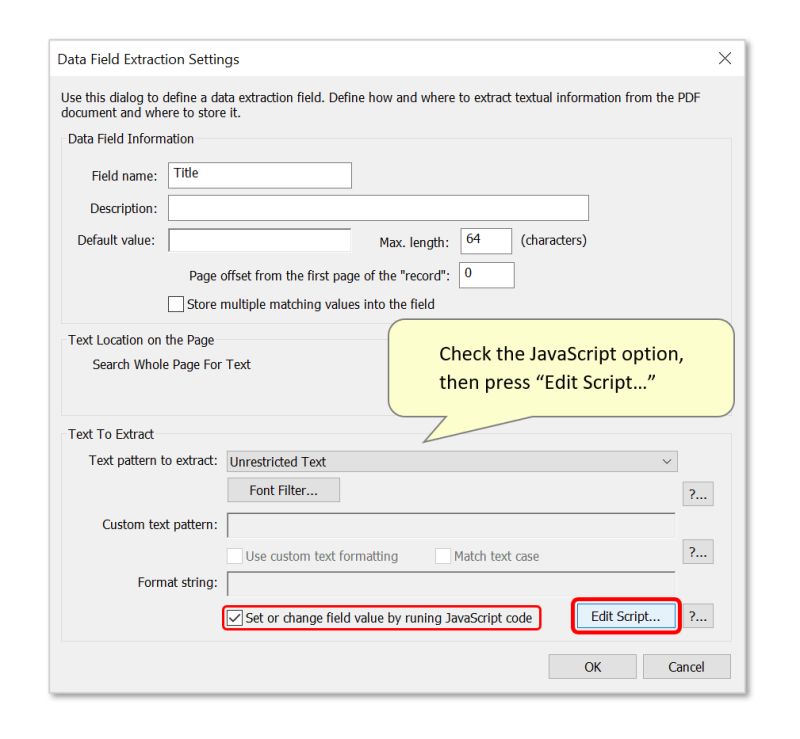The width and height of the screenshot is (800, 739).
Task: Click inside the Field name text box
Action: click(x=260, y=174)
